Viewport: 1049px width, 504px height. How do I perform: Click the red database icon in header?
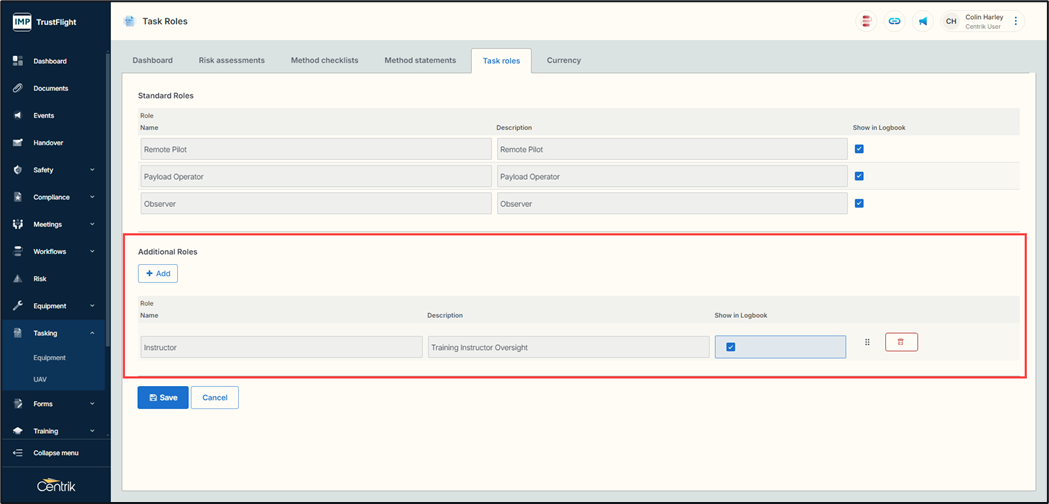click(867, 21)
